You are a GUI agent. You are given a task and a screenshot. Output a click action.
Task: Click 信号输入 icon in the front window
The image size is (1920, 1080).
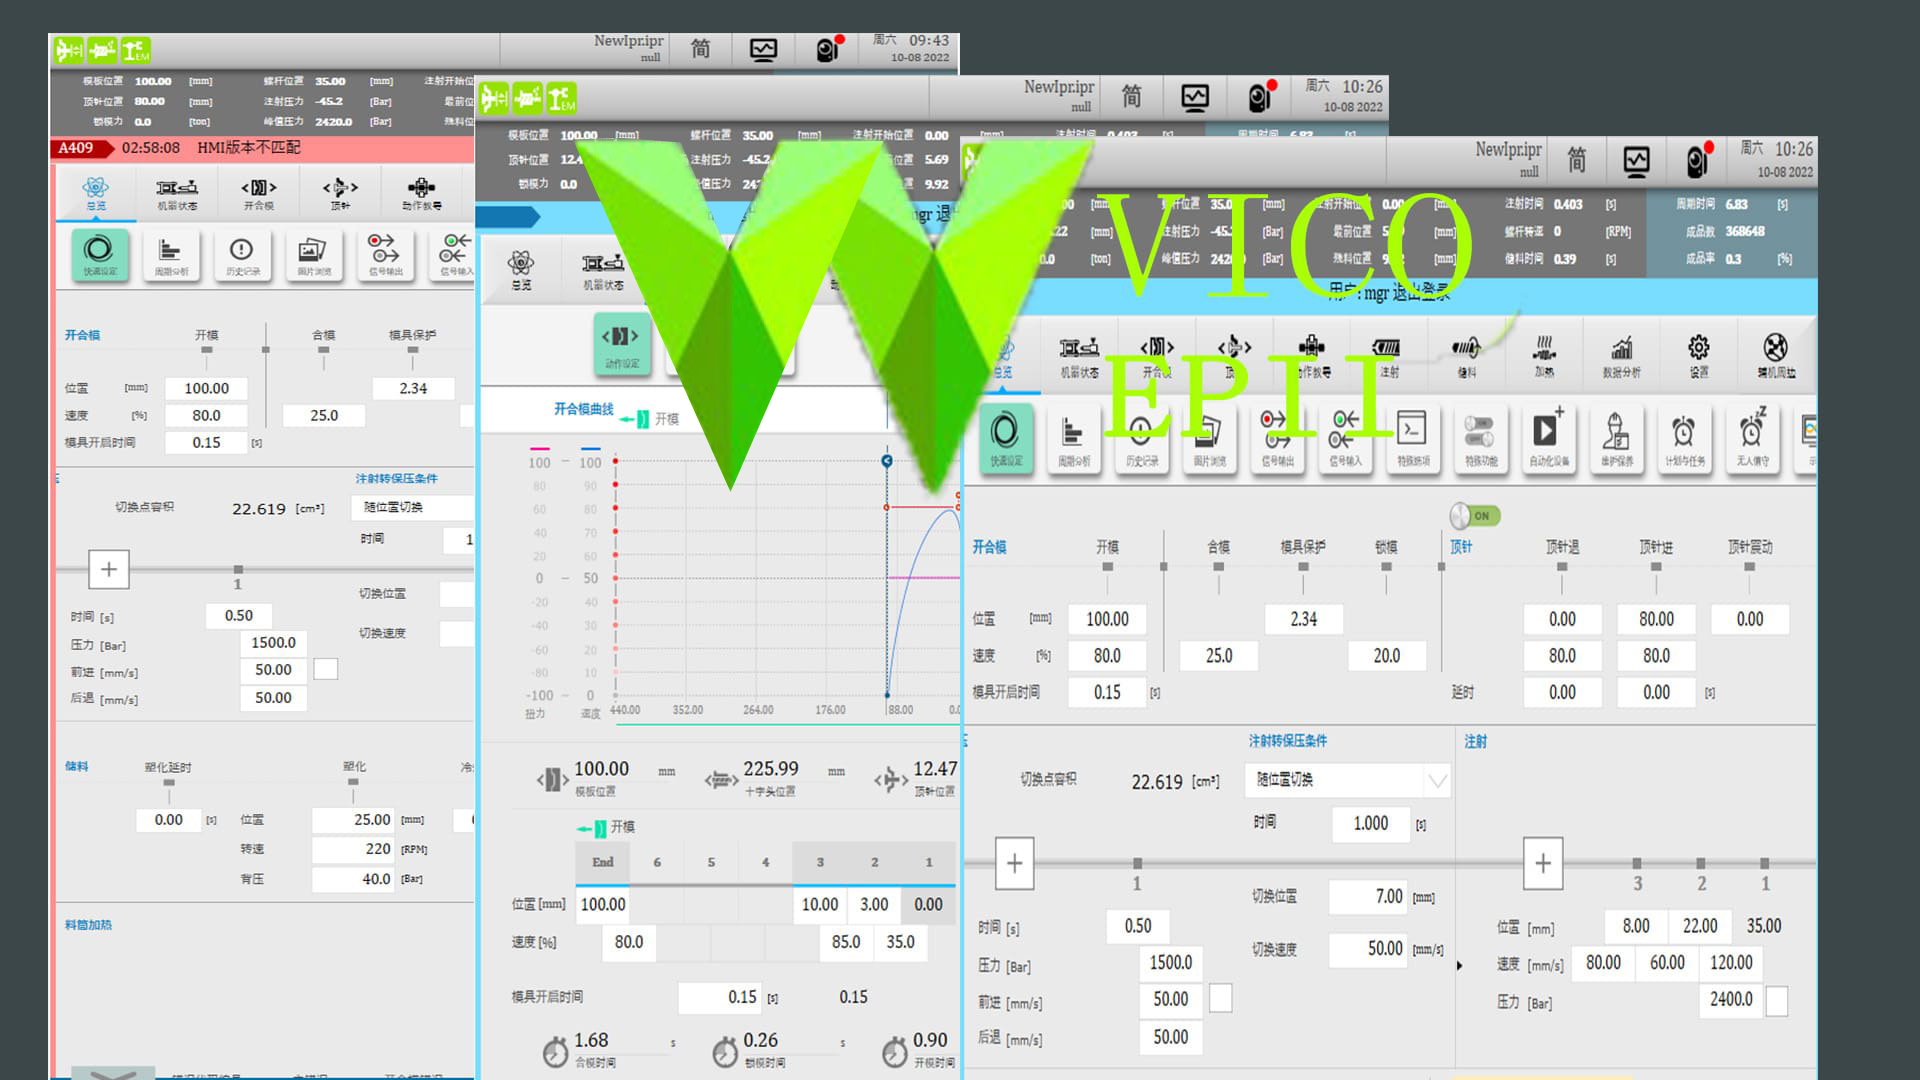tap(1345, 438)
